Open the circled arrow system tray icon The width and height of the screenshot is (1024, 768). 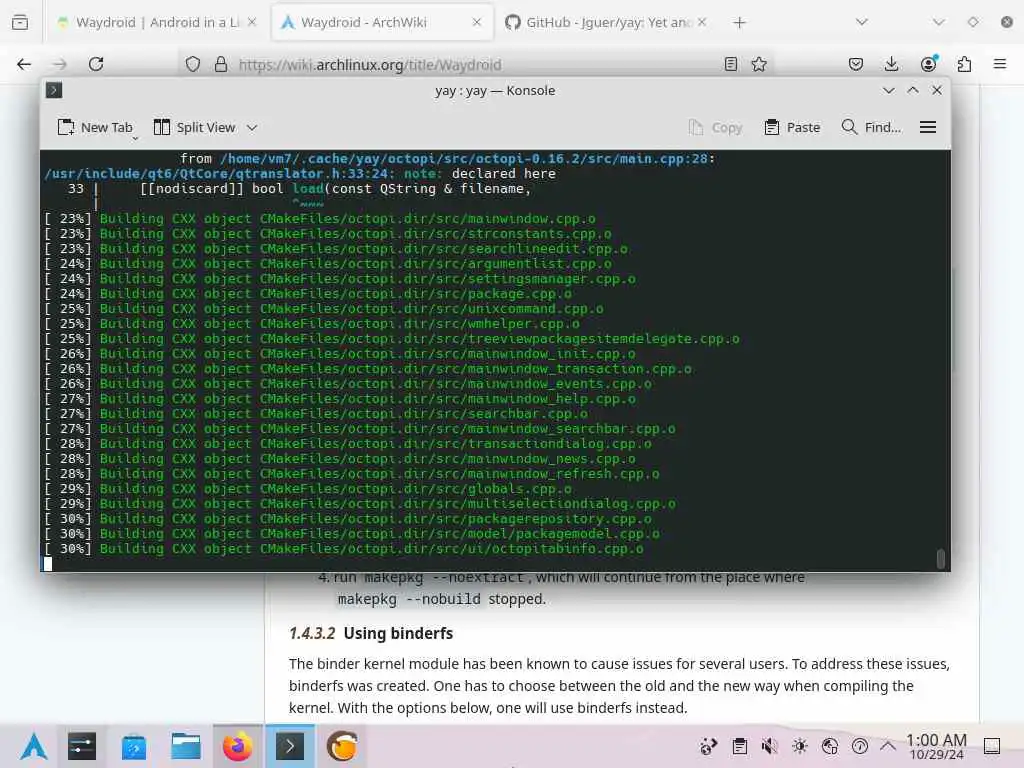[860, 746]
